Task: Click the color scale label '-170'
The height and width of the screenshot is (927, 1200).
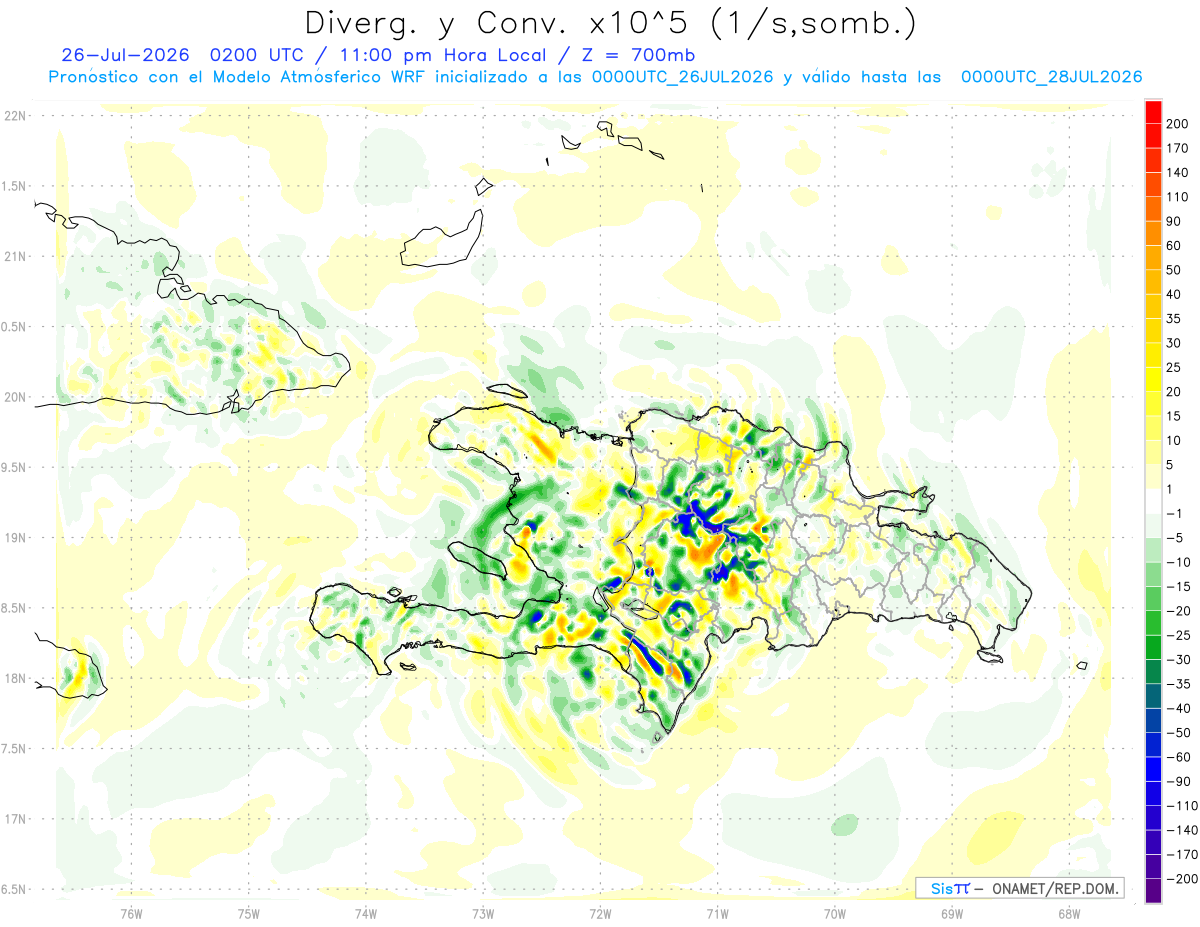Action: pyautogui.click(x=1181, y=855)
